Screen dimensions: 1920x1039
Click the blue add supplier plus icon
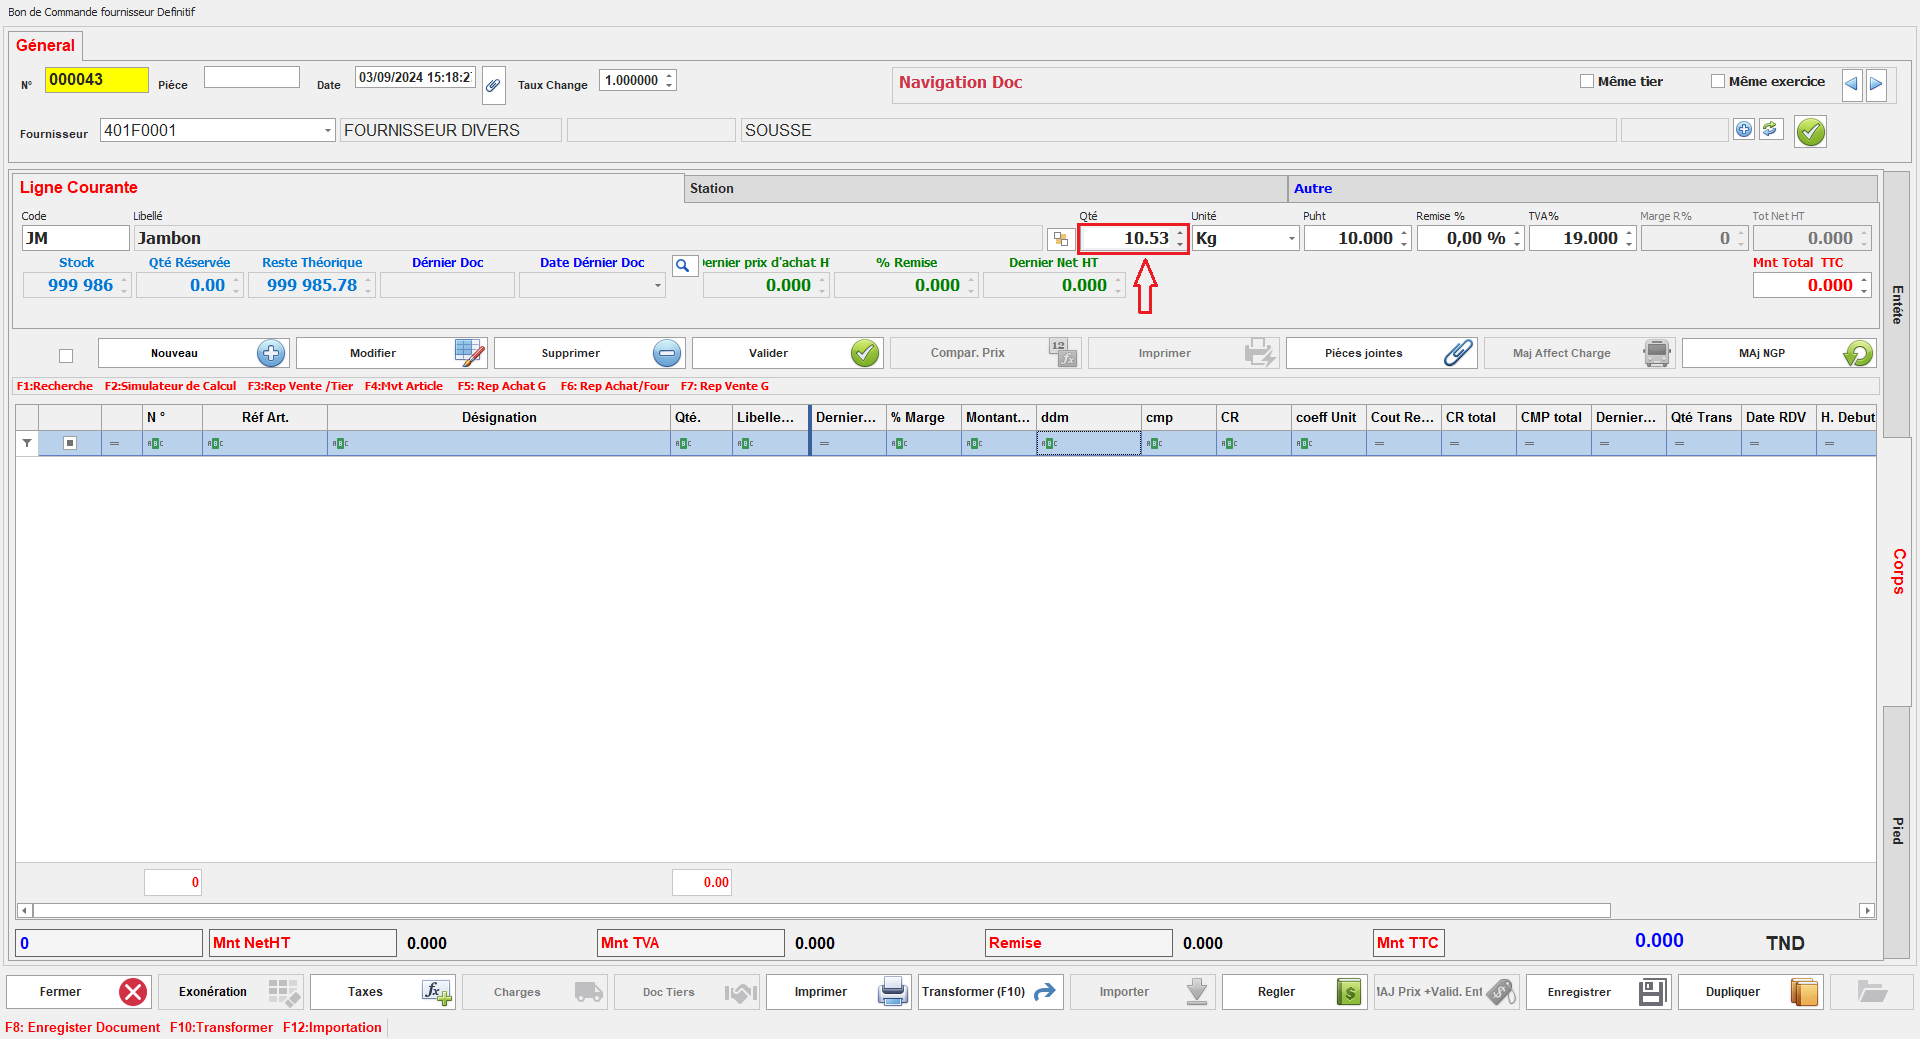pos(1743,129)
